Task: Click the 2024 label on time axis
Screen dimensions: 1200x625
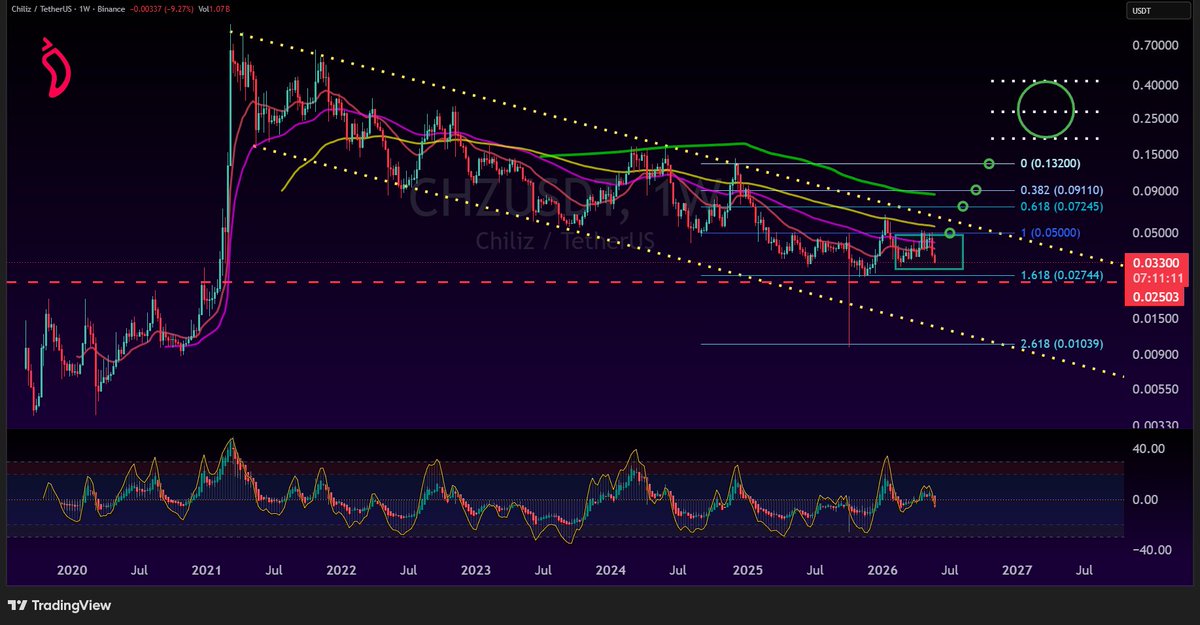Action: pos(611,571)
